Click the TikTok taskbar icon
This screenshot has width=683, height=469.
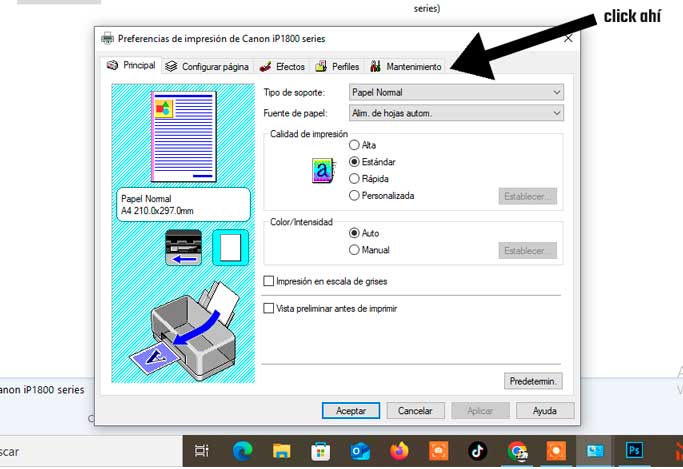(478, 451)
